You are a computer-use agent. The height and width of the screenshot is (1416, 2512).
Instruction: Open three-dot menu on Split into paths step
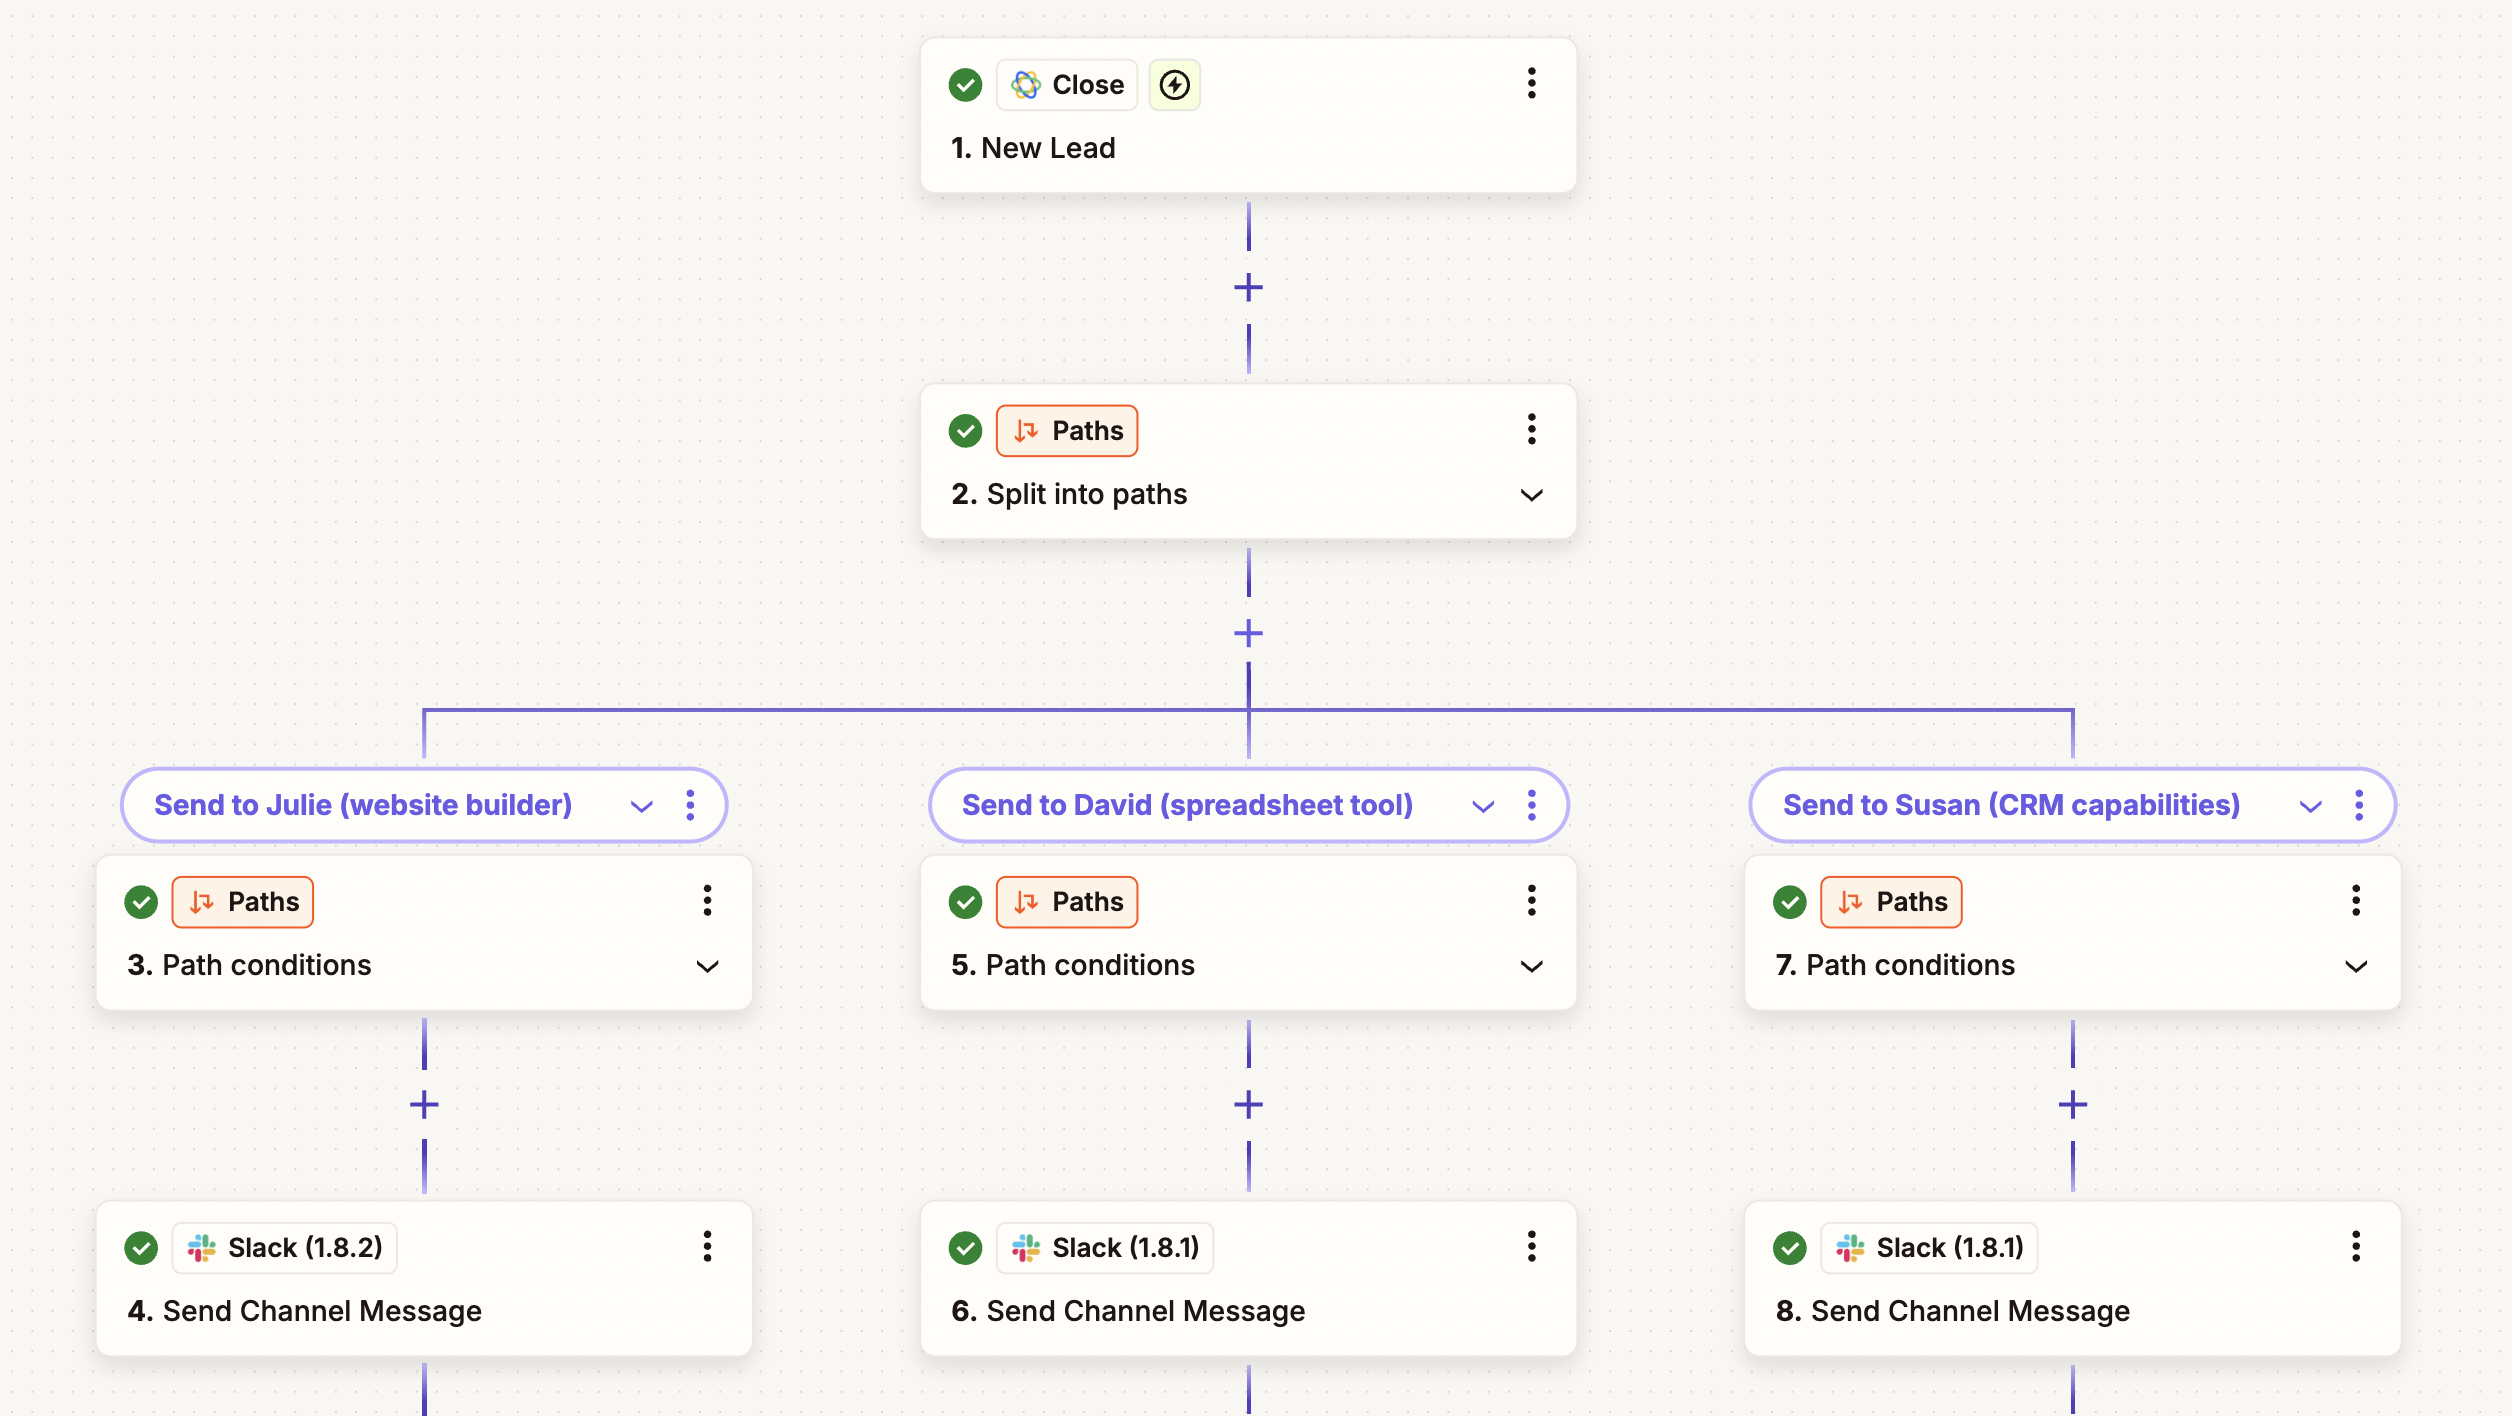pyautogui.click(x=1531, y=430)
